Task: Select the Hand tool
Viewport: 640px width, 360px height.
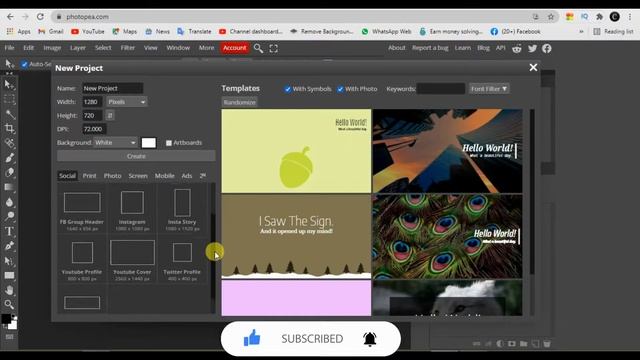Action: tap(9, 290)
